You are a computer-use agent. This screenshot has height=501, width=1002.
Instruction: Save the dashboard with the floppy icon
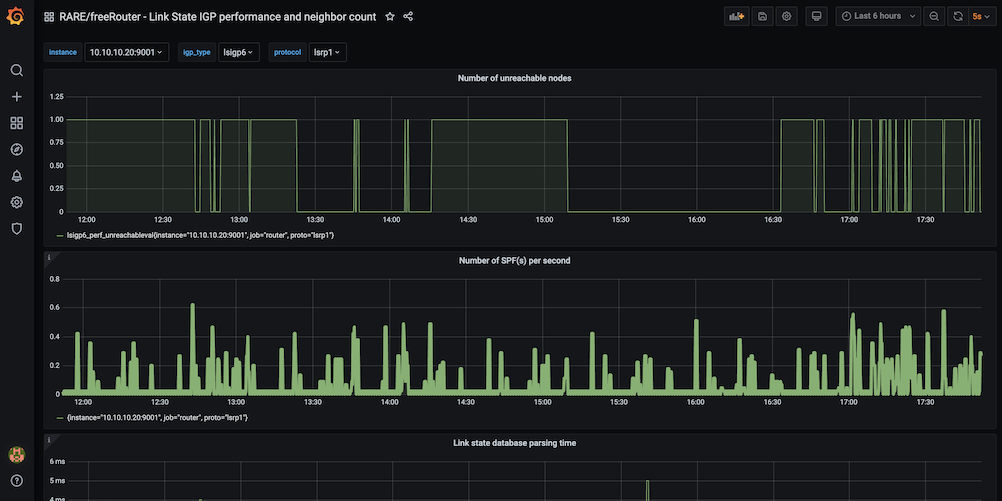pos(763,16)
